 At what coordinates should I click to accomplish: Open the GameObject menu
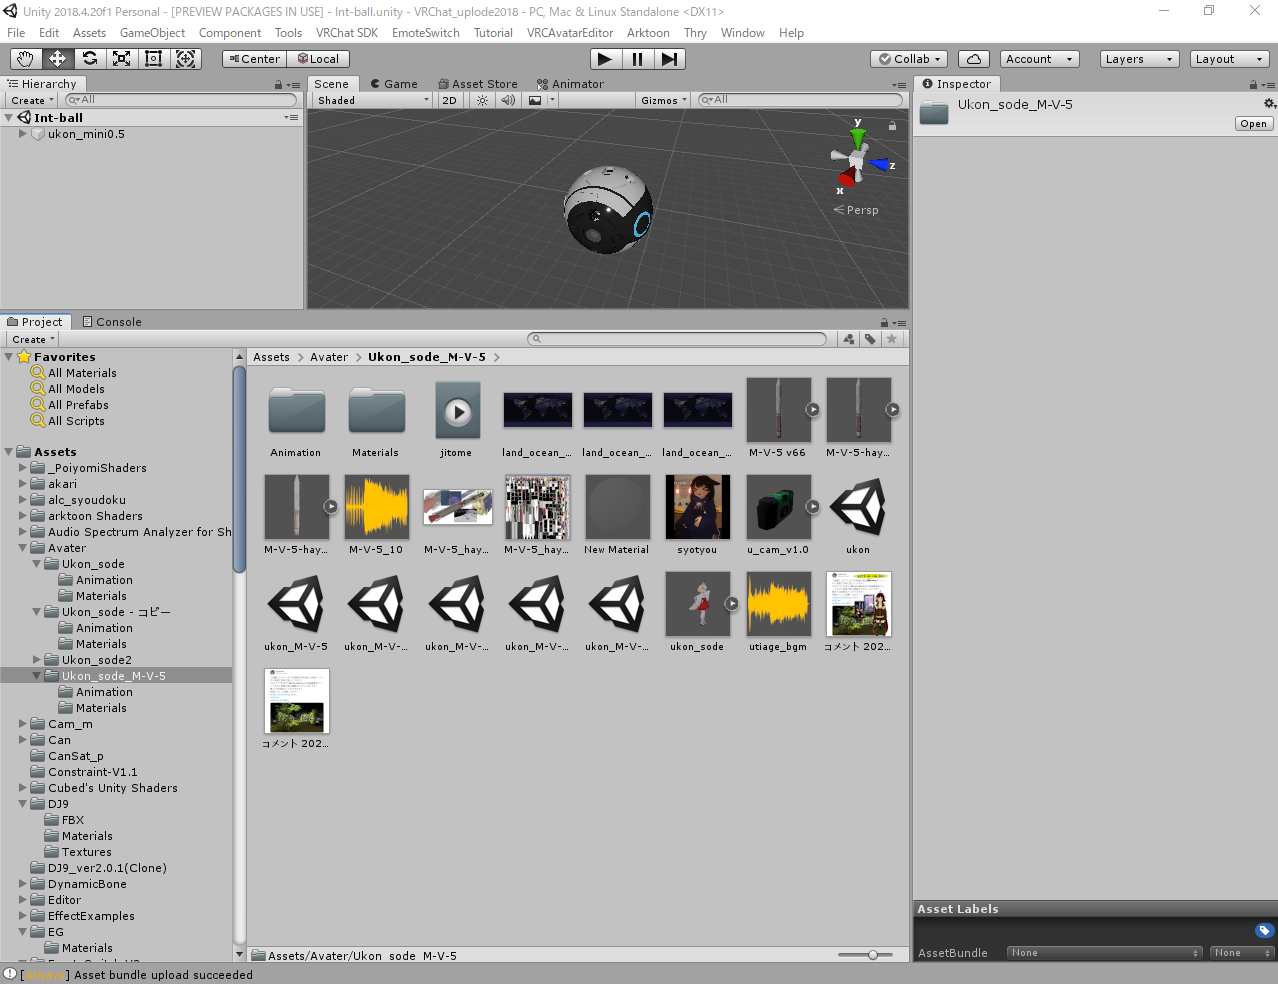[x=152, y=33]
